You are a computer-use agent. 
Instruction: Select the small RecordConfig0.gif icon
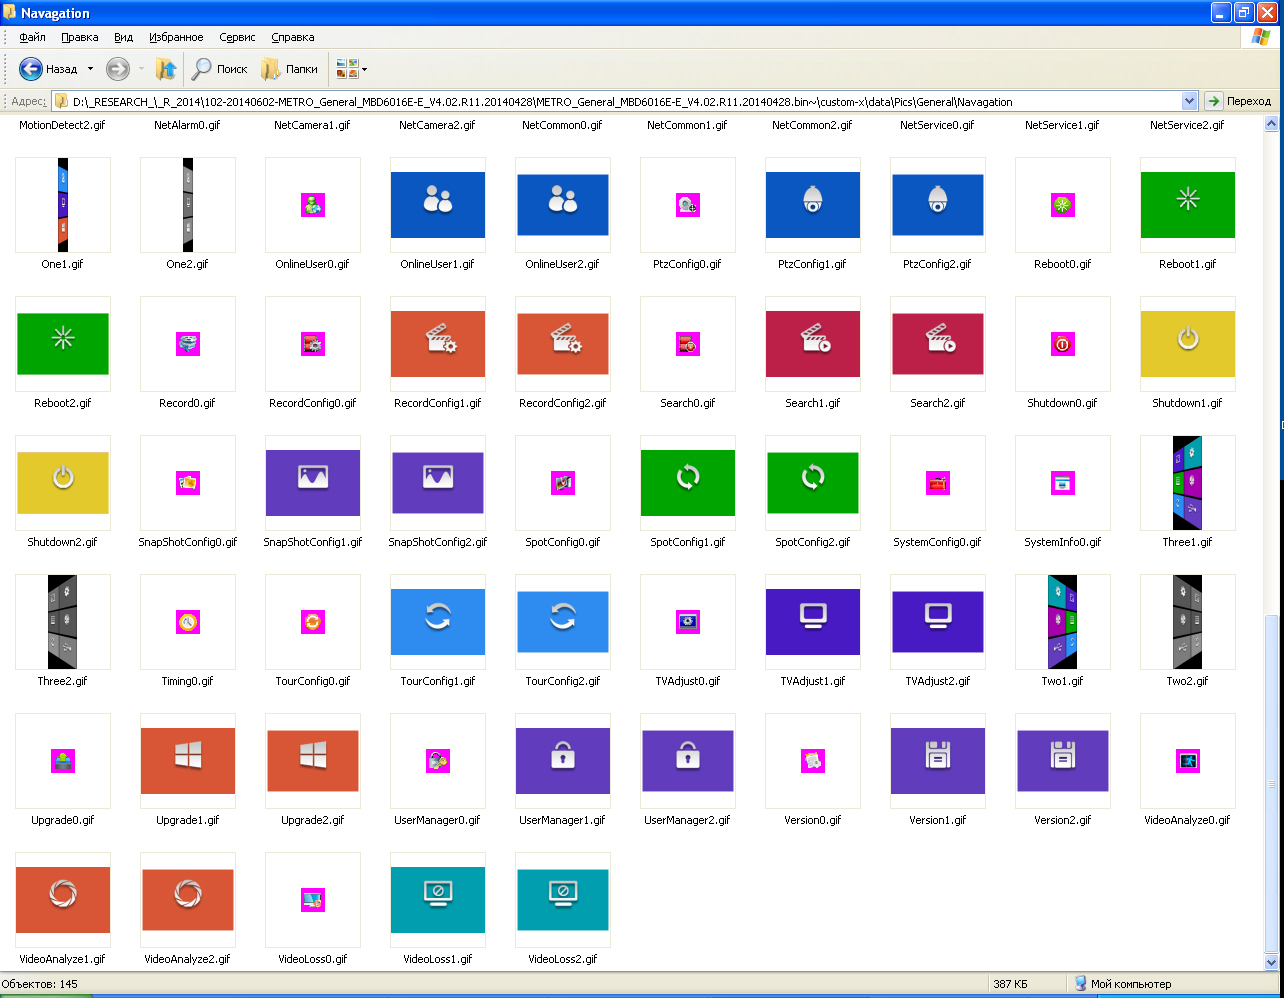pos(312,344)
